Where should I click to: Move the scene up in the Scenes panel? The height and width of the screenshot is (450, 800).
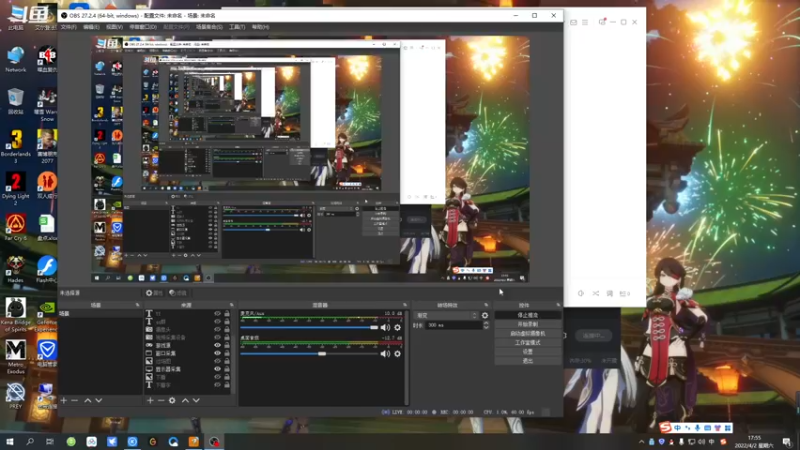coord(88,401)
